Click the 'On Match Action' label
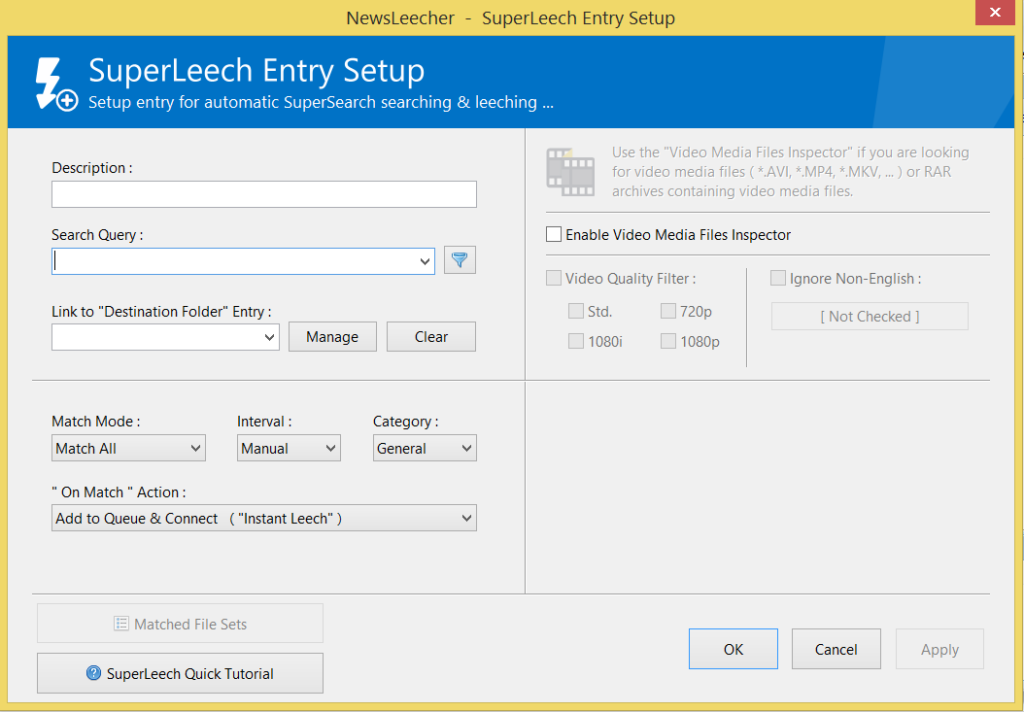This screenshot has width=1024, height=712. point(119,492)
